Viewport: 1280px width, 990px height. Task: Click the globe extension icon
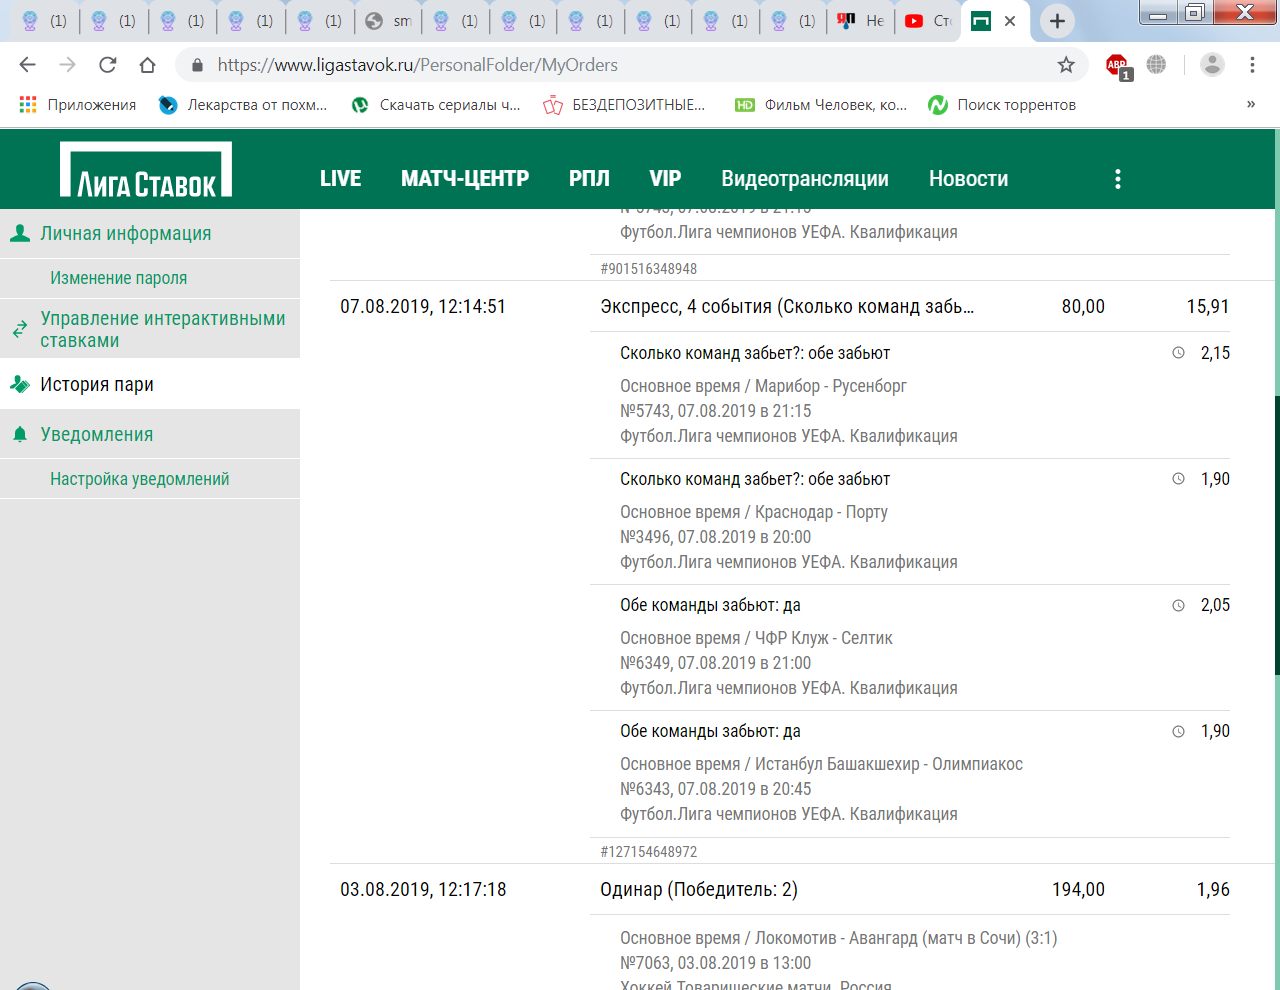tap(1156, 65)
